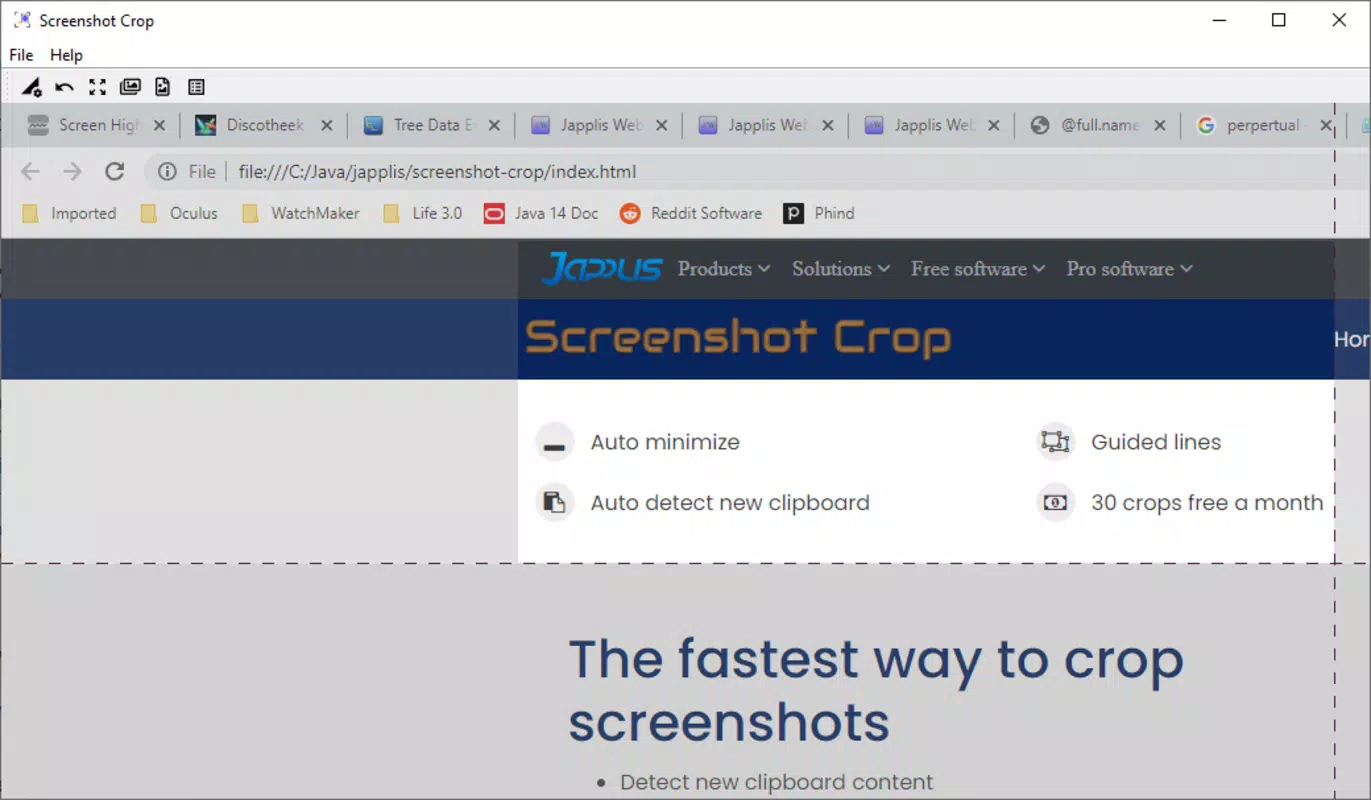Screen dimensions: 1371x800
Task: Expand the Pro software dropdown
Action: 1130,269
